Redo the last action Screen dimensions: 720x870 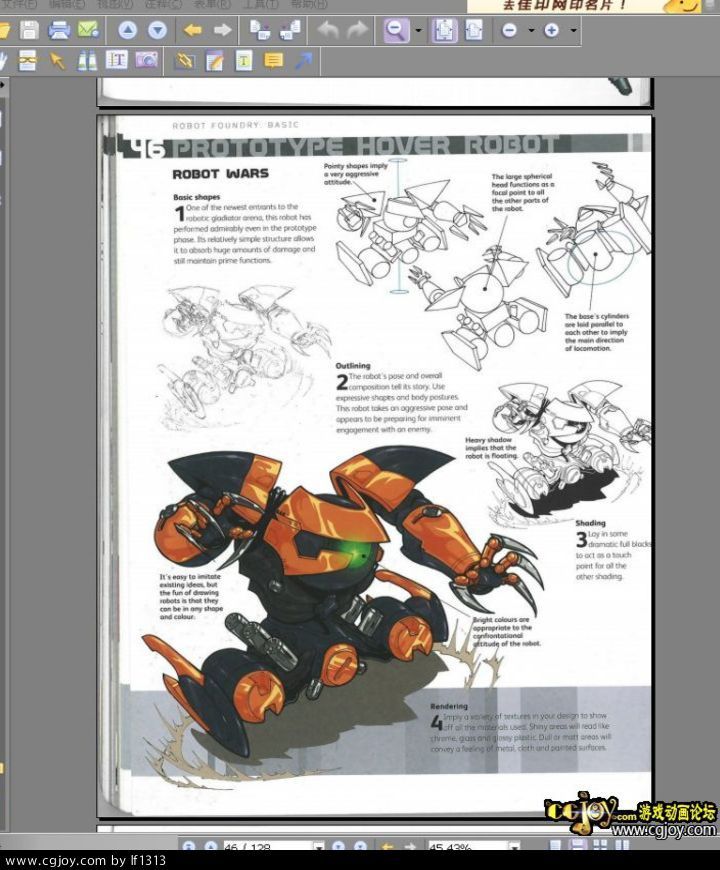click(x=358, y=30)
